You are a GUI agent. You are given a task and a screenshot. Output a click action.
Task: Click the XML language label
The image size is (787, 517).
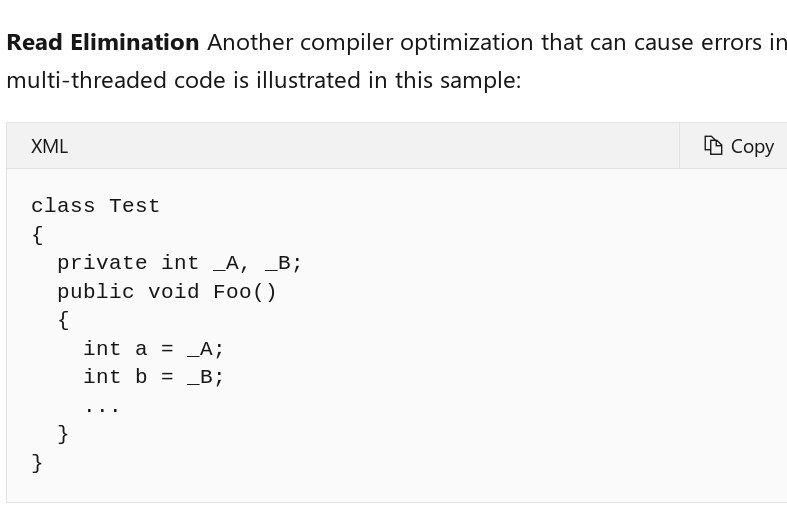(49, 147)
